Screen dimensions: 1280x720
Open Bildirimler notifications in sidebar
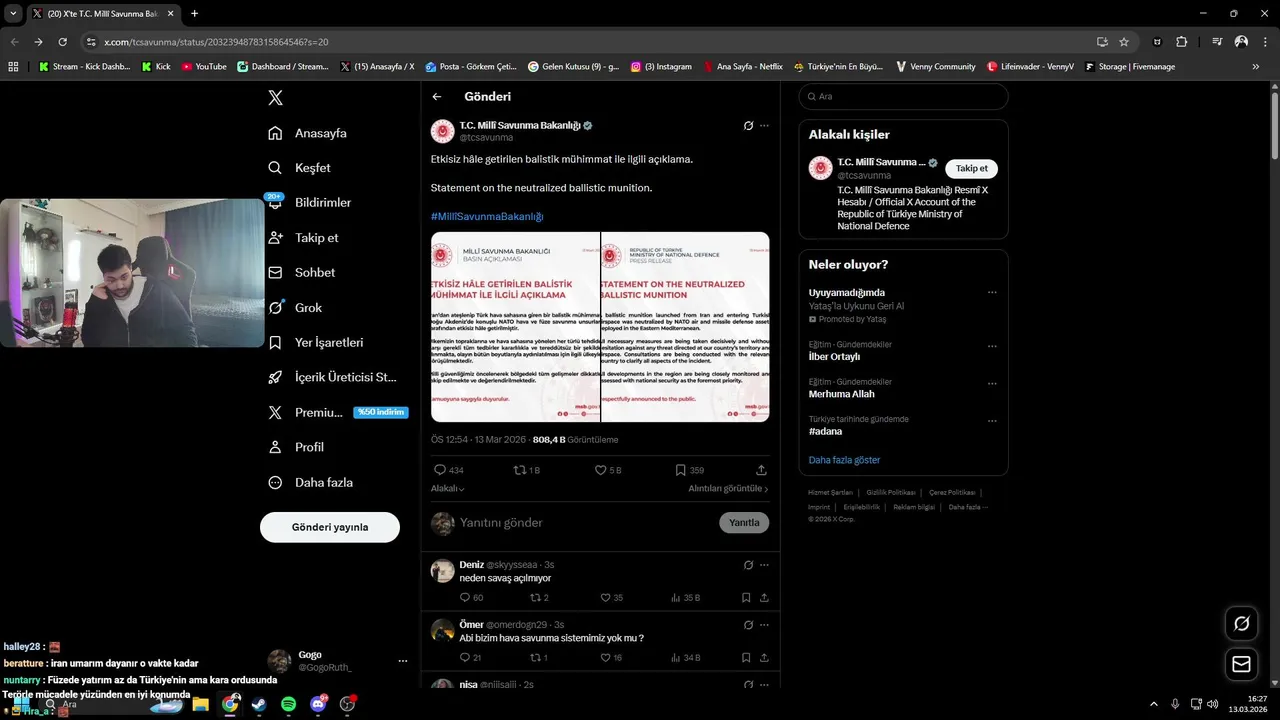pyautogui.click(x=309, y=203)
